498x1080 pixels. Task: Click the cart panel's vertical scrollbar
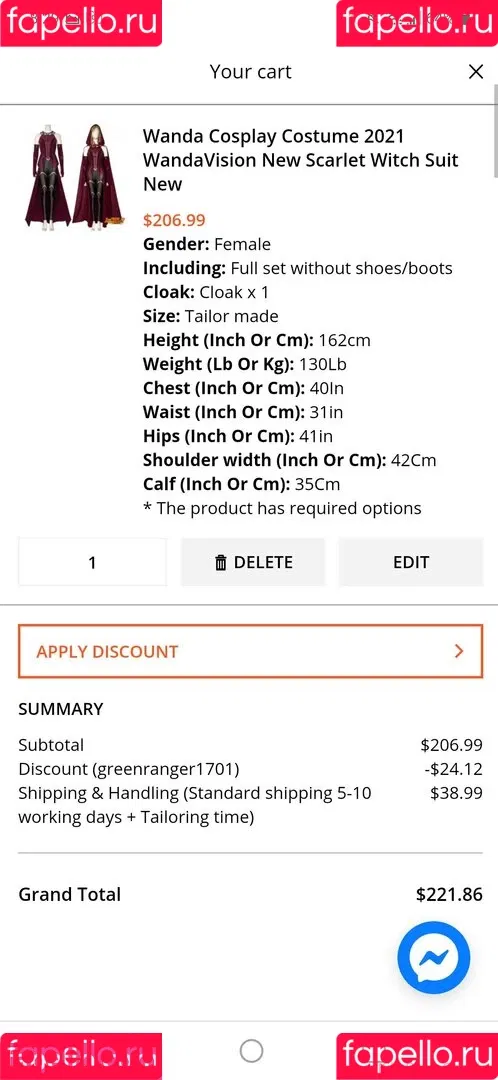tap(495, 131)
